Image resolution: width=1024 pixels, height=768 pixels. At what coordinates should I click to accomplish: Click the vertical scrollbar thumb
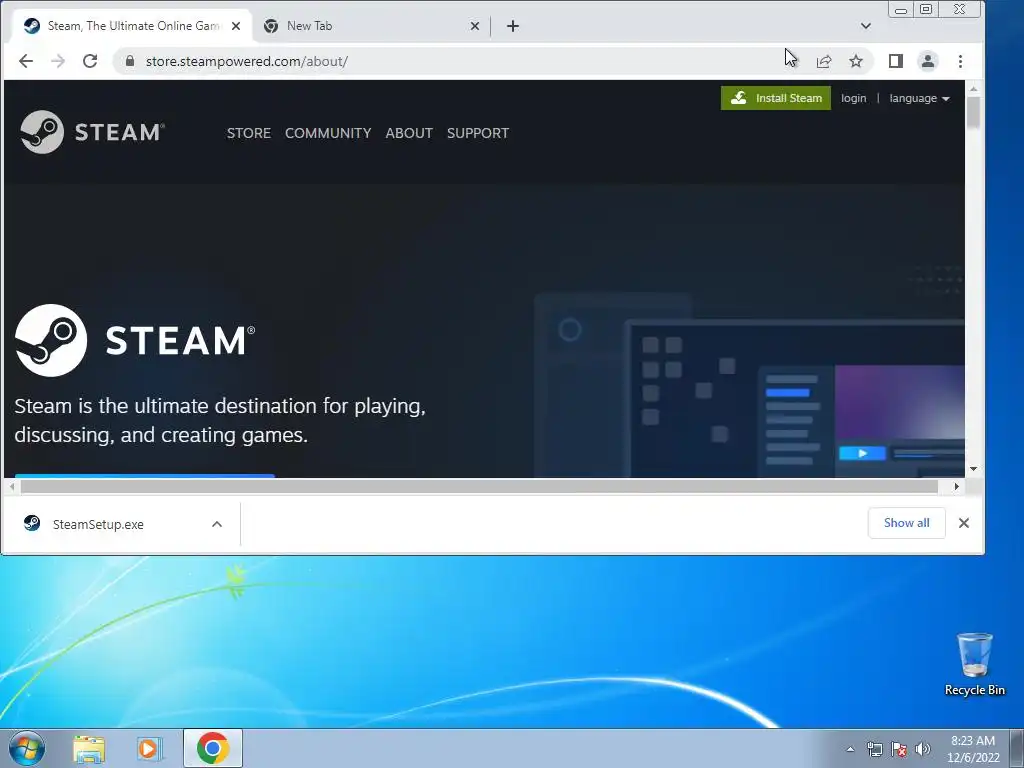[973, 112]
